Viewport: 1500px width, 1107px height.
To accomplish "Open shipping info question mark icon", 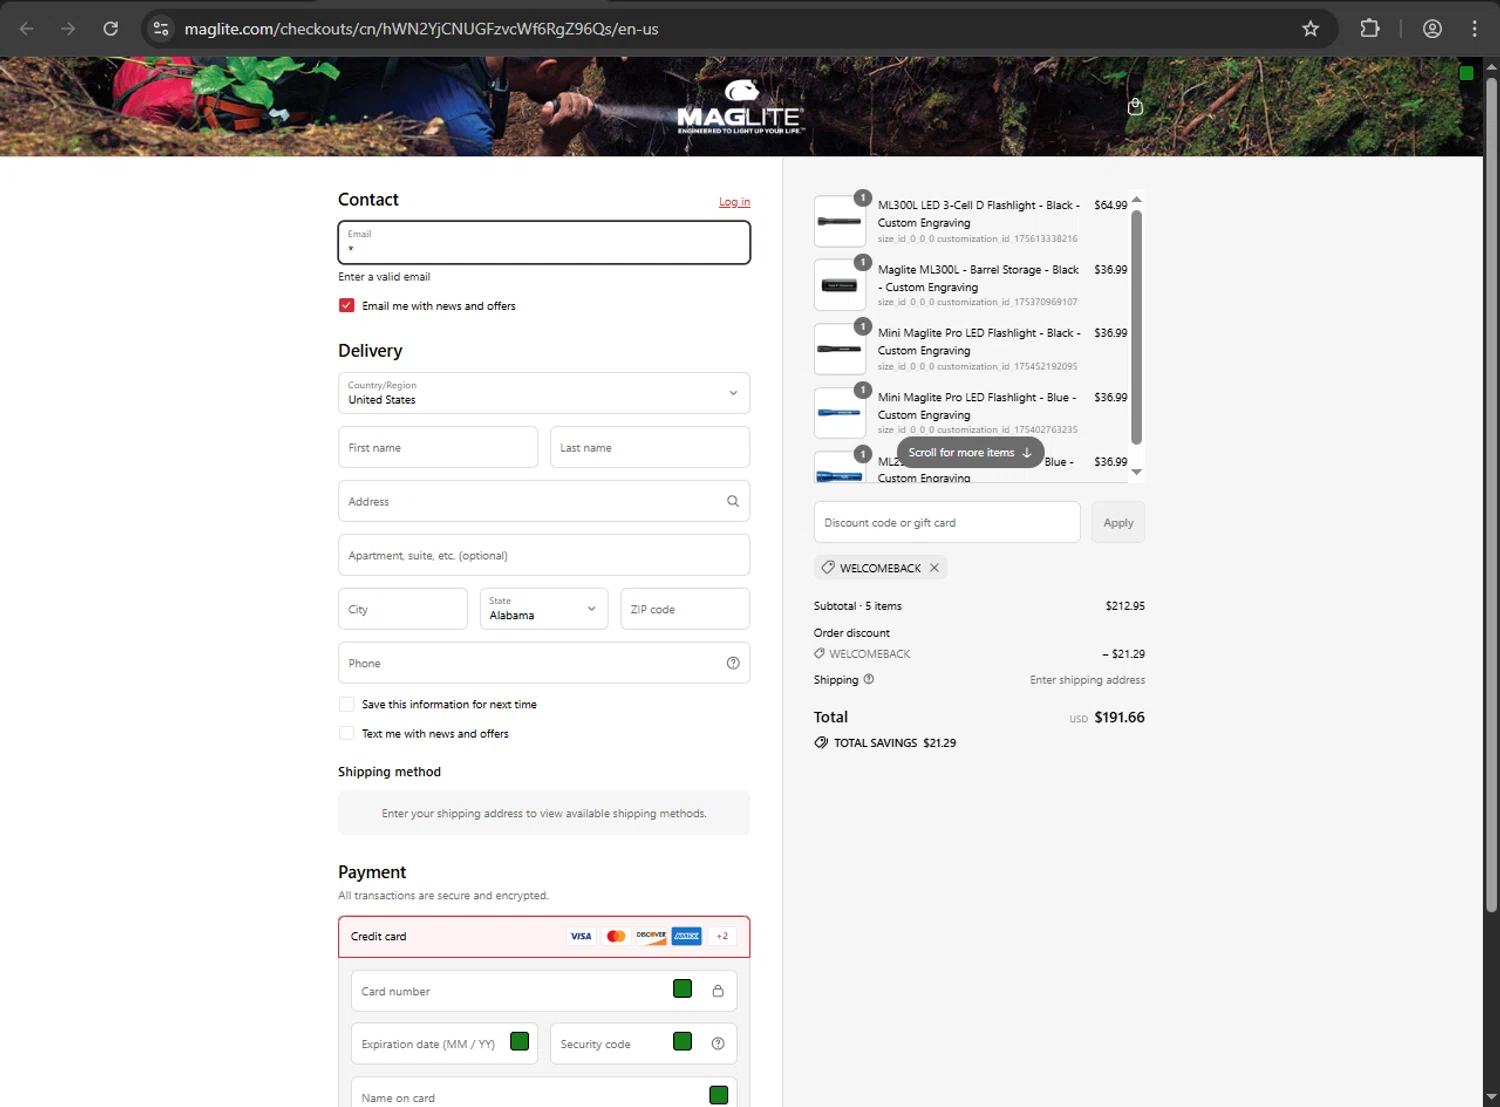I will (868, 679).
